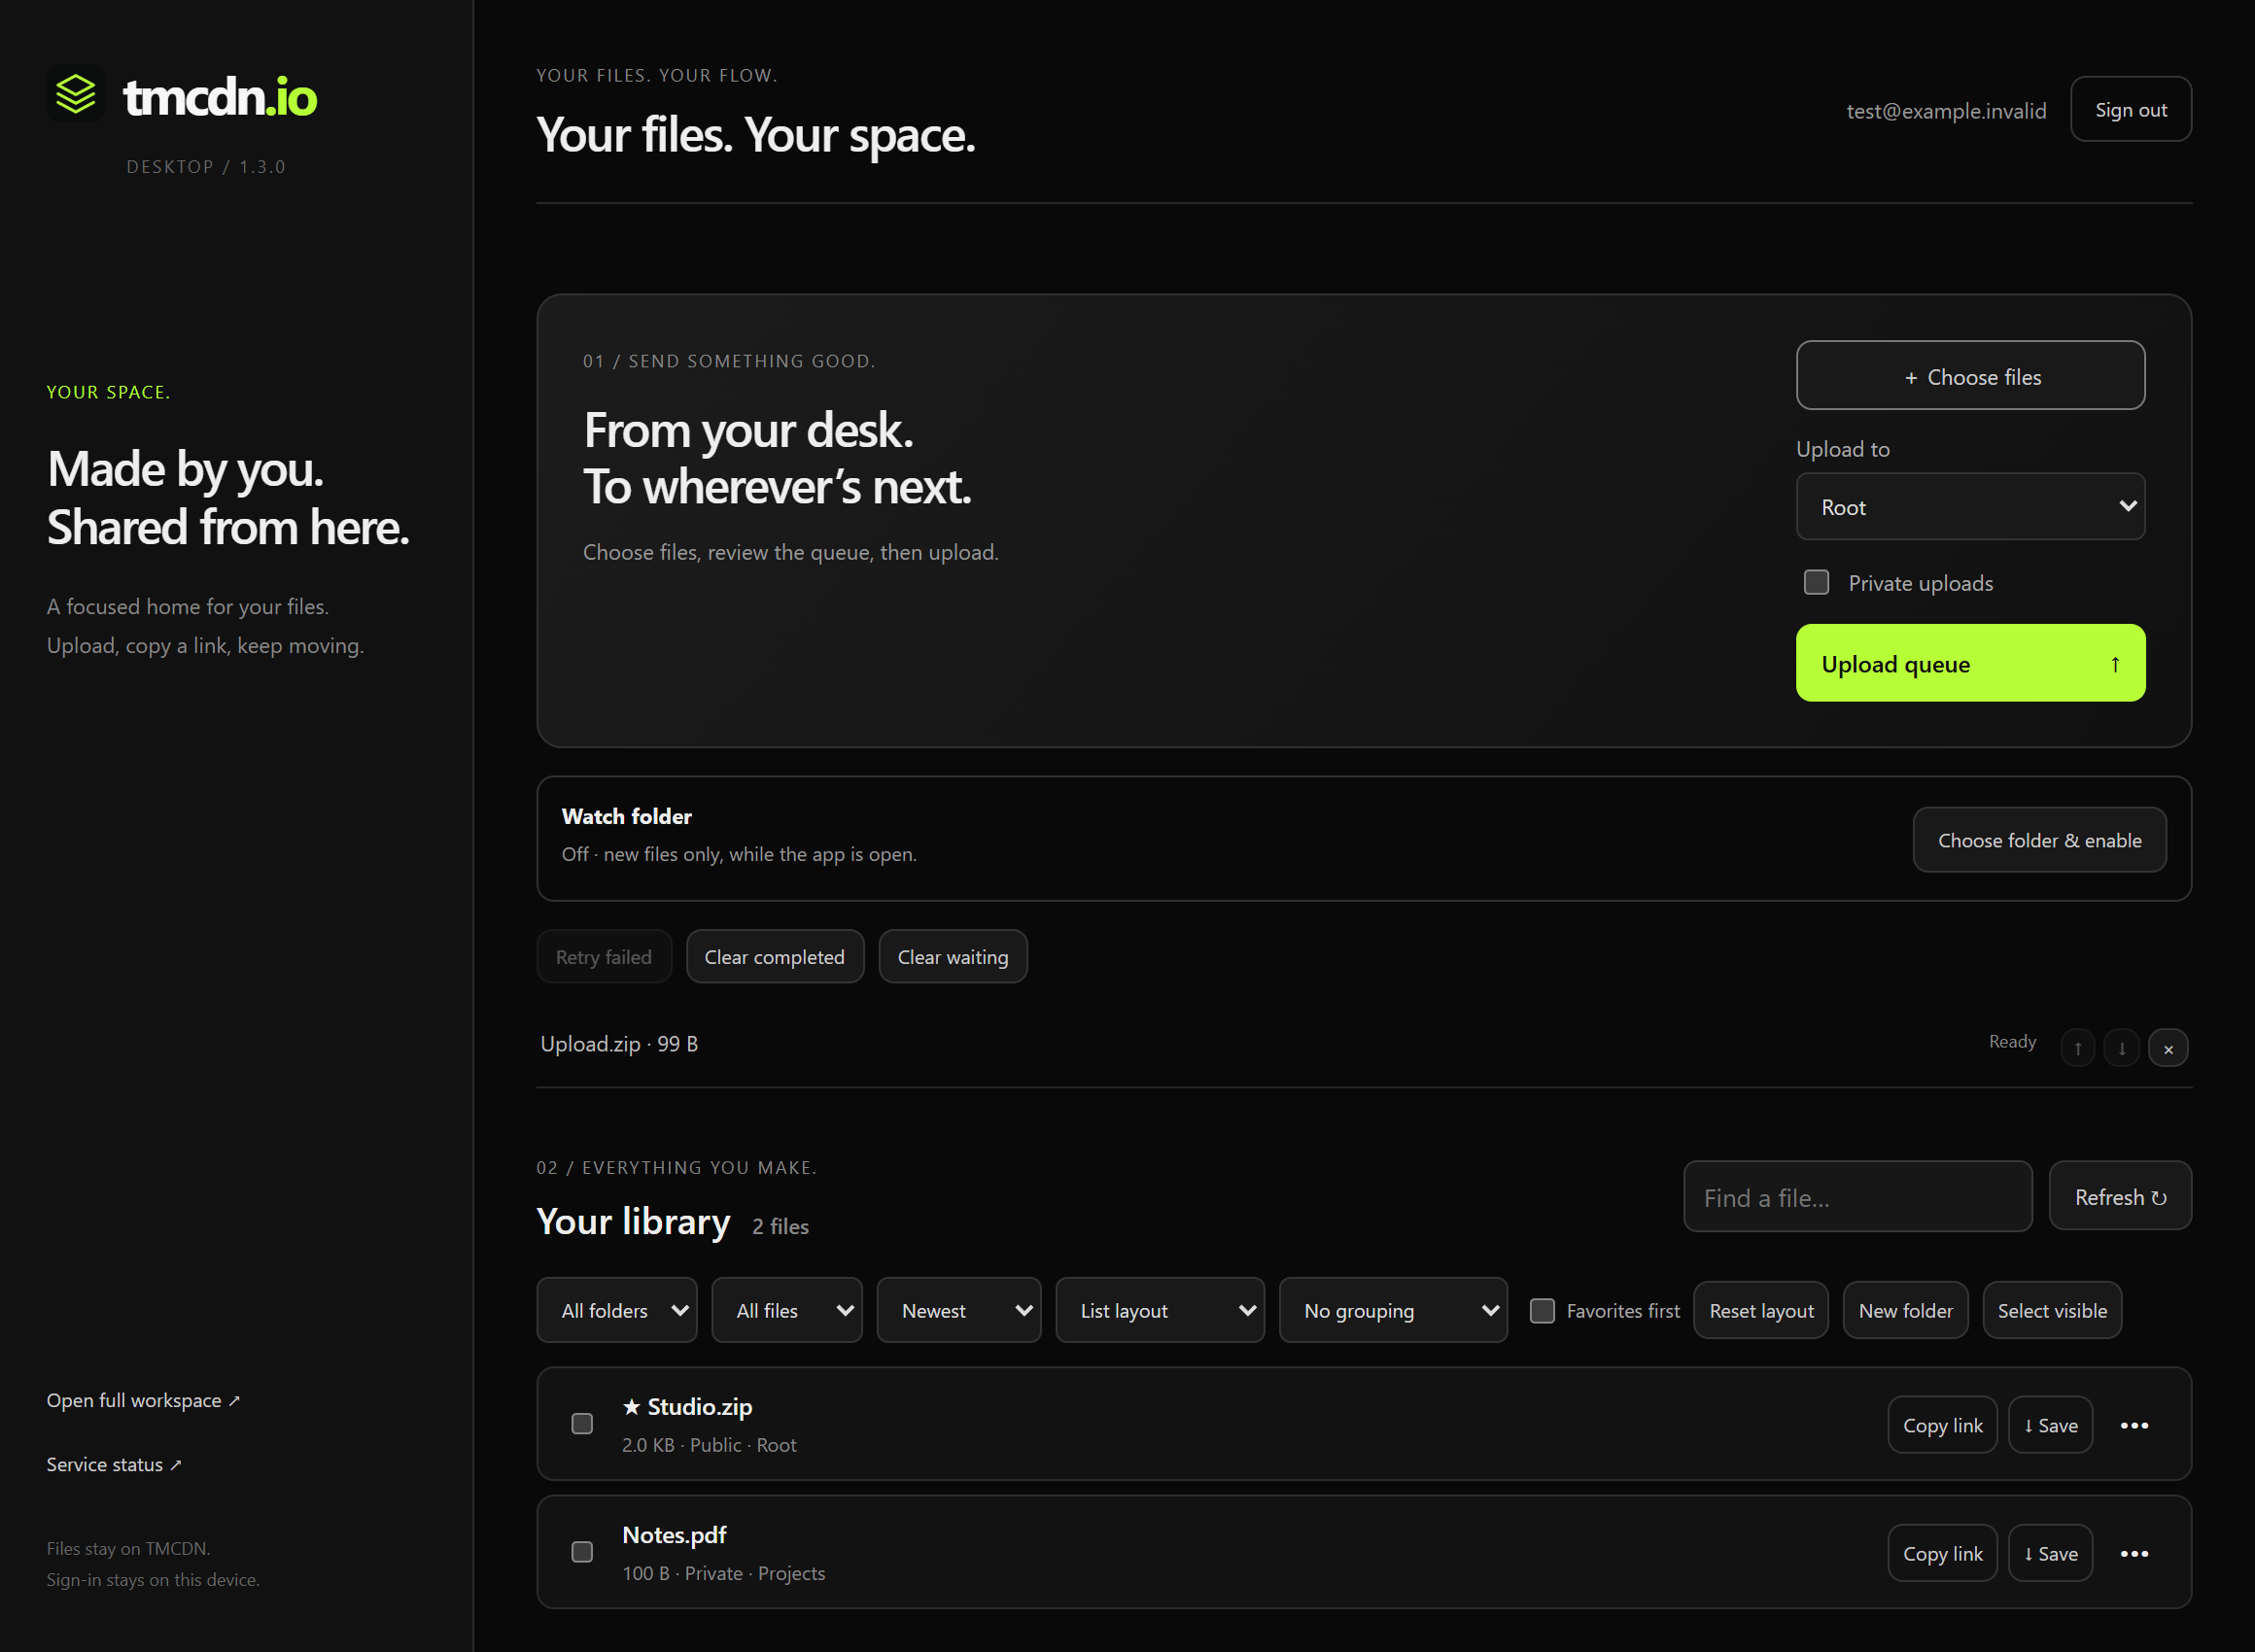Open the All folders filter dropdown

(x=617, y=1310)
